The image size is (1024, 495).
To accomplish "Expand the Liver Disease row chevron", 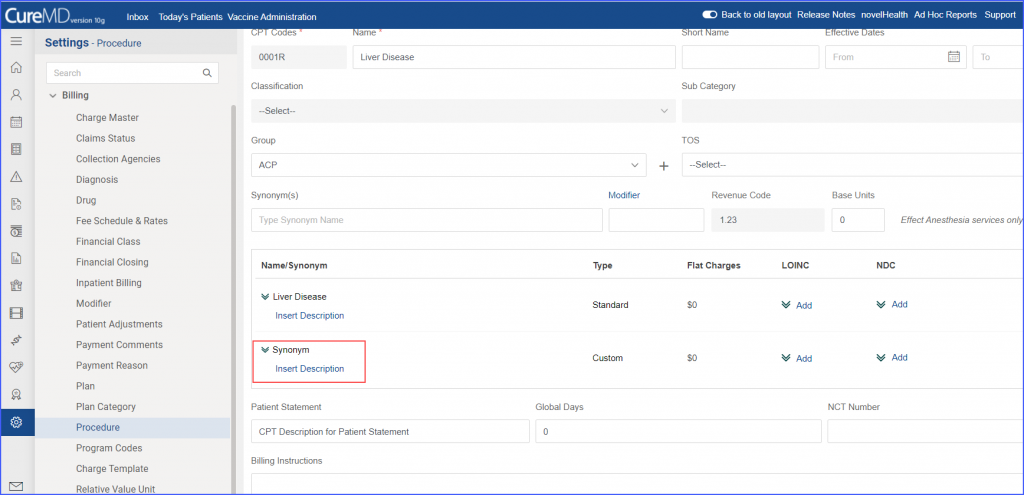I will tap(265, 296).
